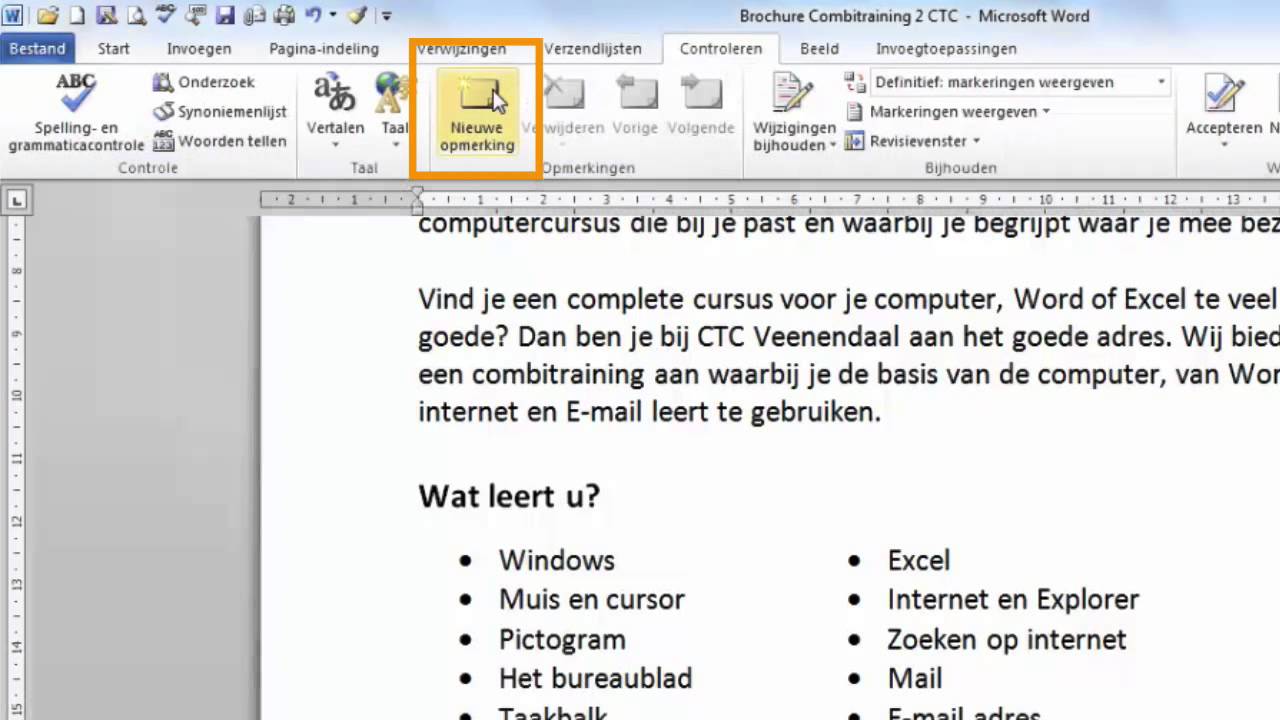Click the print preview magnifier icon
Image resolution: width=1280 pixels, height=720 pixels.
click(x=137, y=15)
